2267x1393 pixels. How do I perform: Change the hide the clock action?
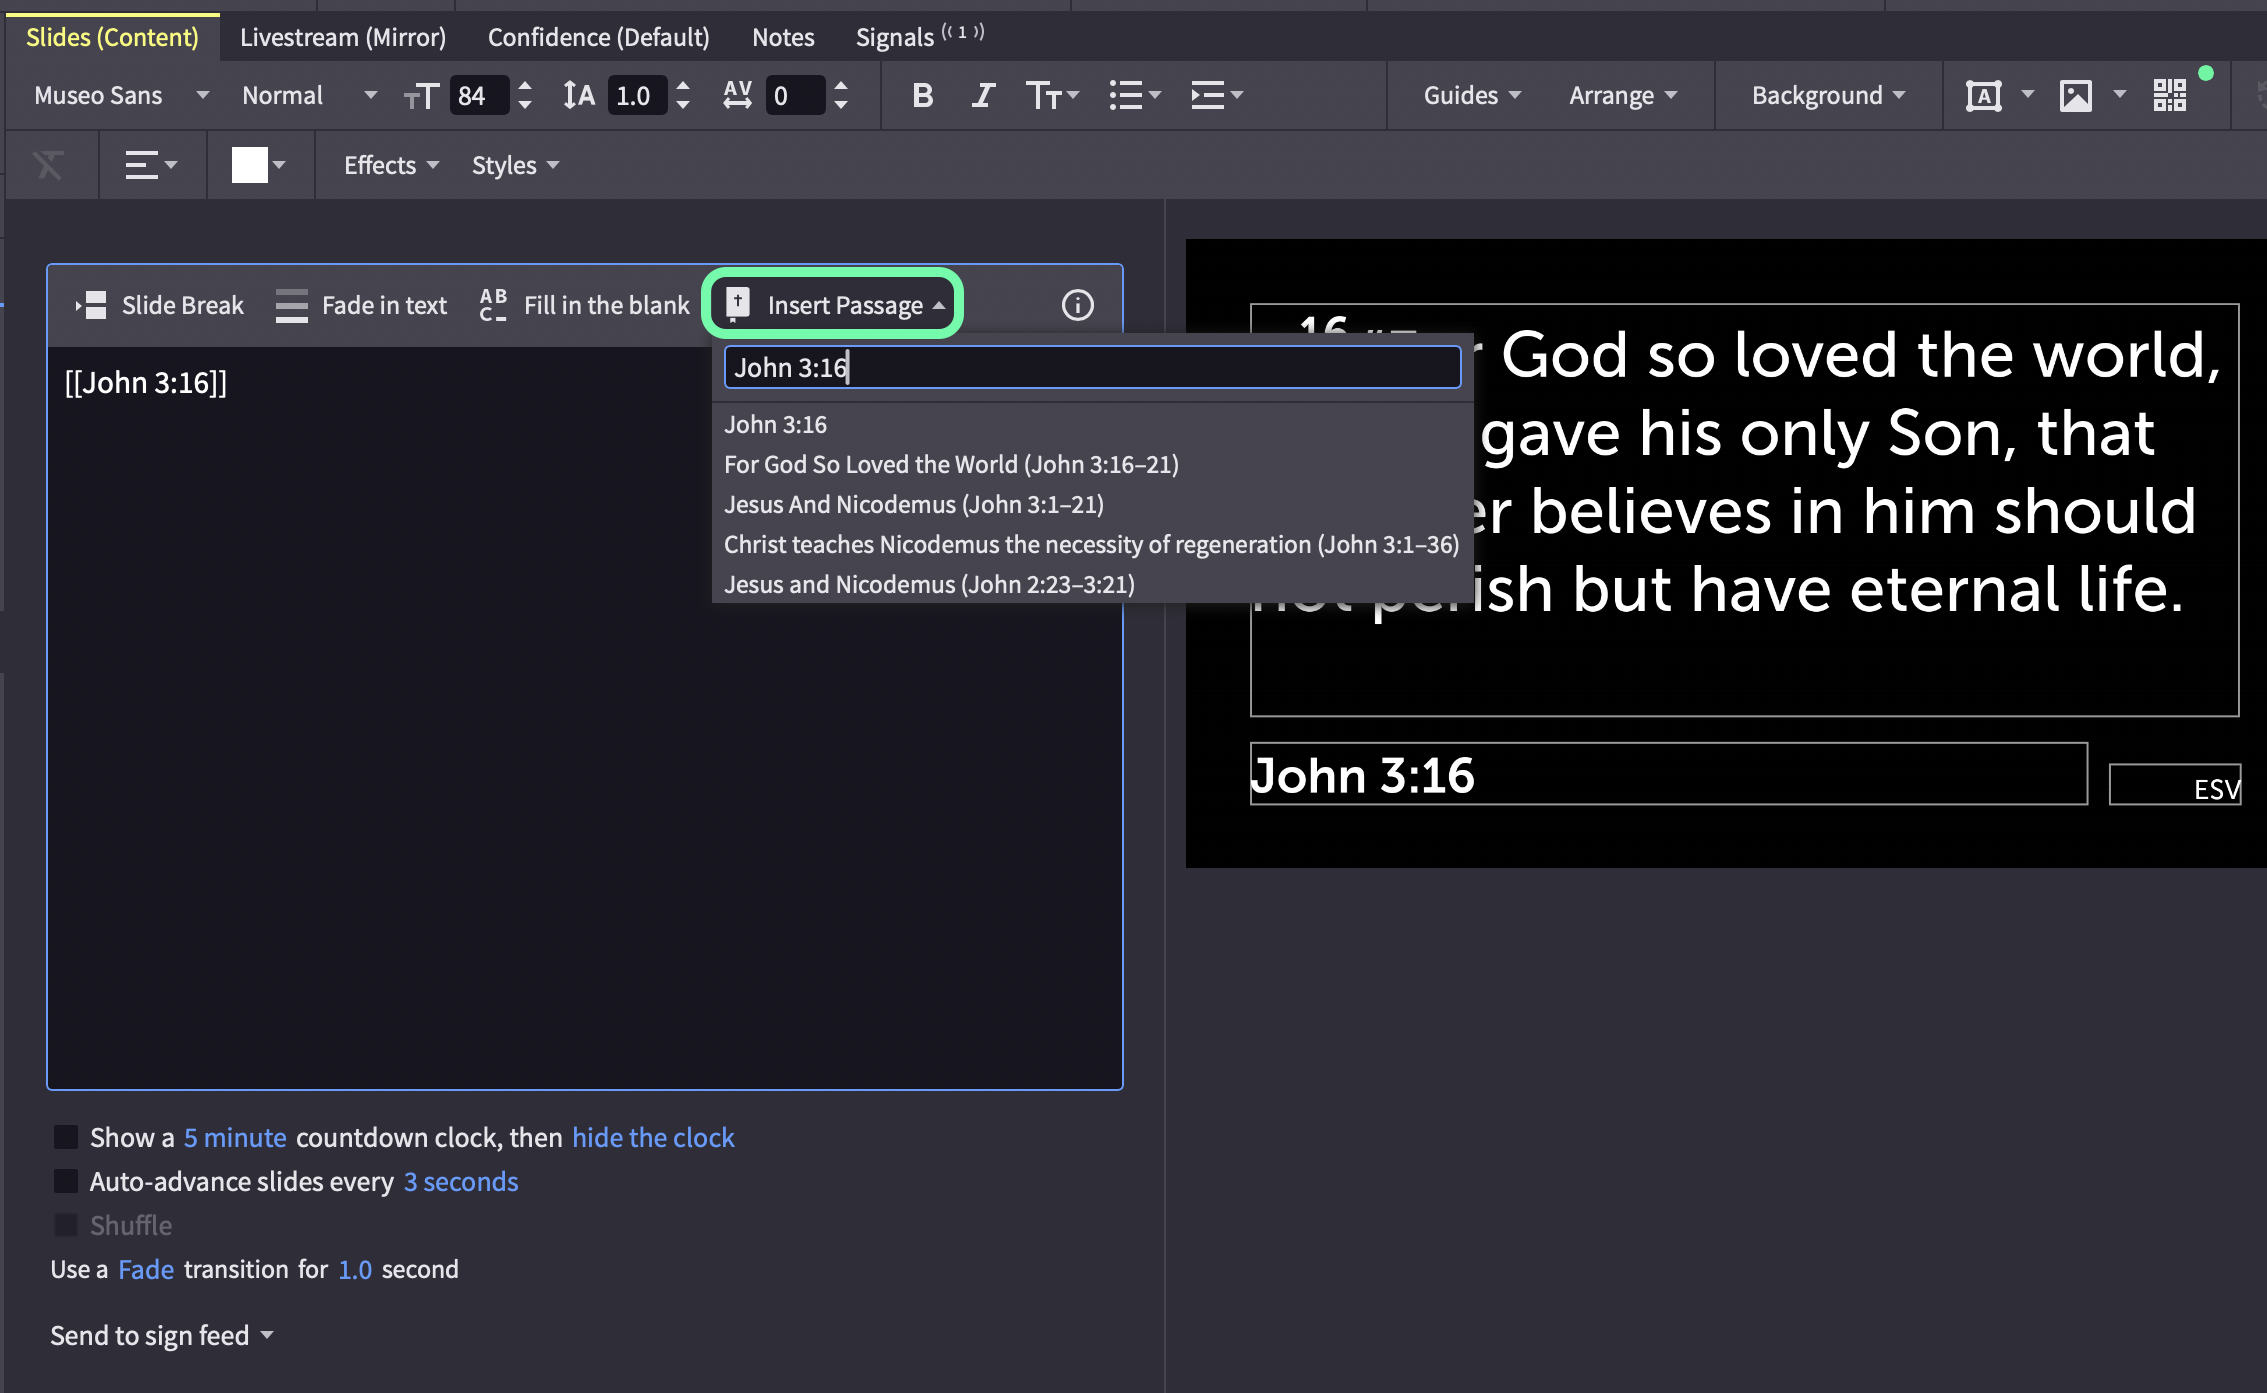tap(653, 1137)
